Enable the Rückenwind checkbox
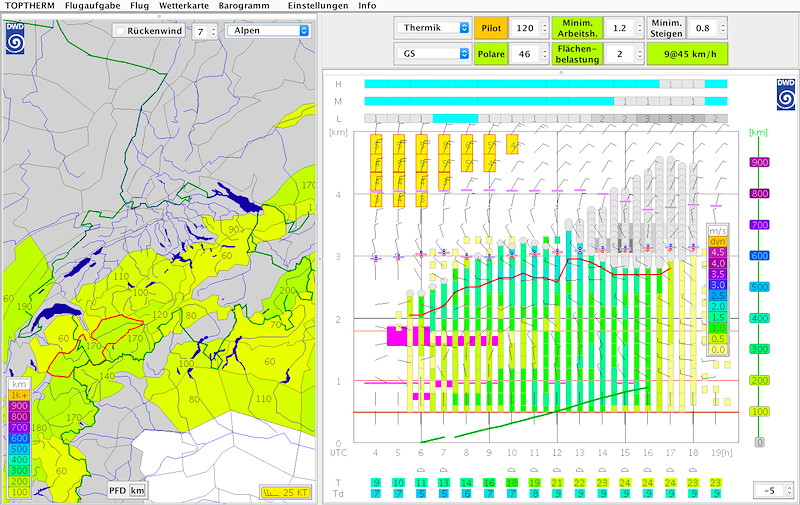 click(120, 31)
